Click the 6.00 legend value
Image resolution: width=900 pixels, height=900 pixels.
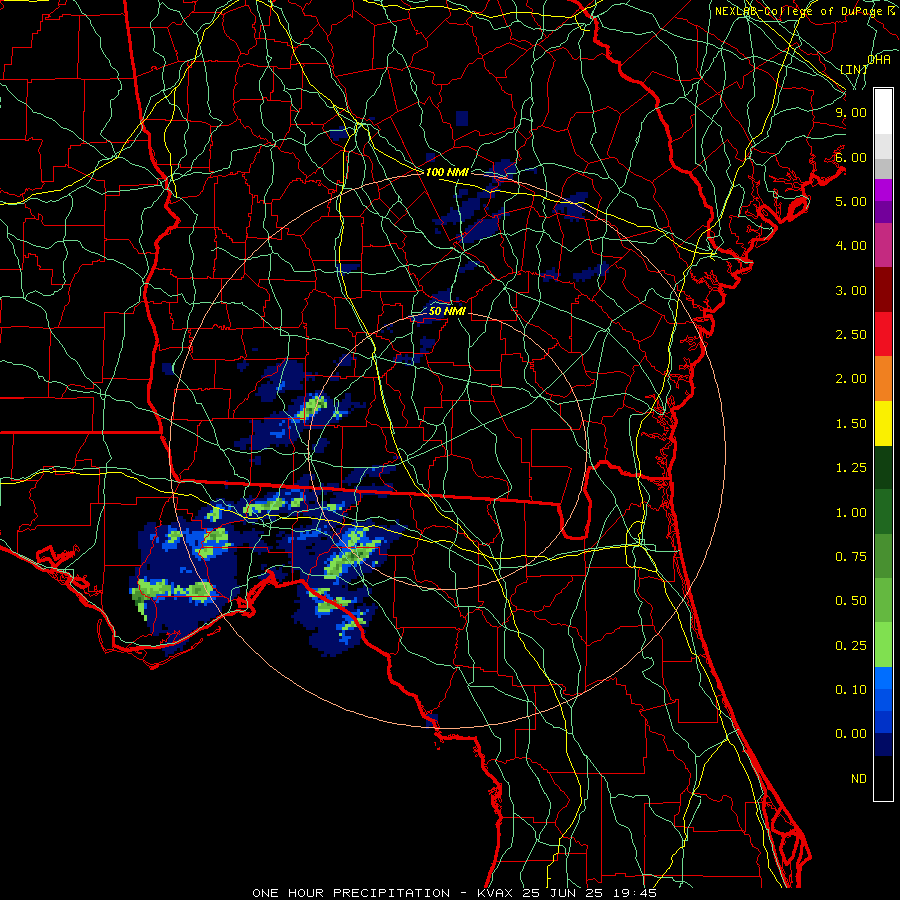(851, 157)
